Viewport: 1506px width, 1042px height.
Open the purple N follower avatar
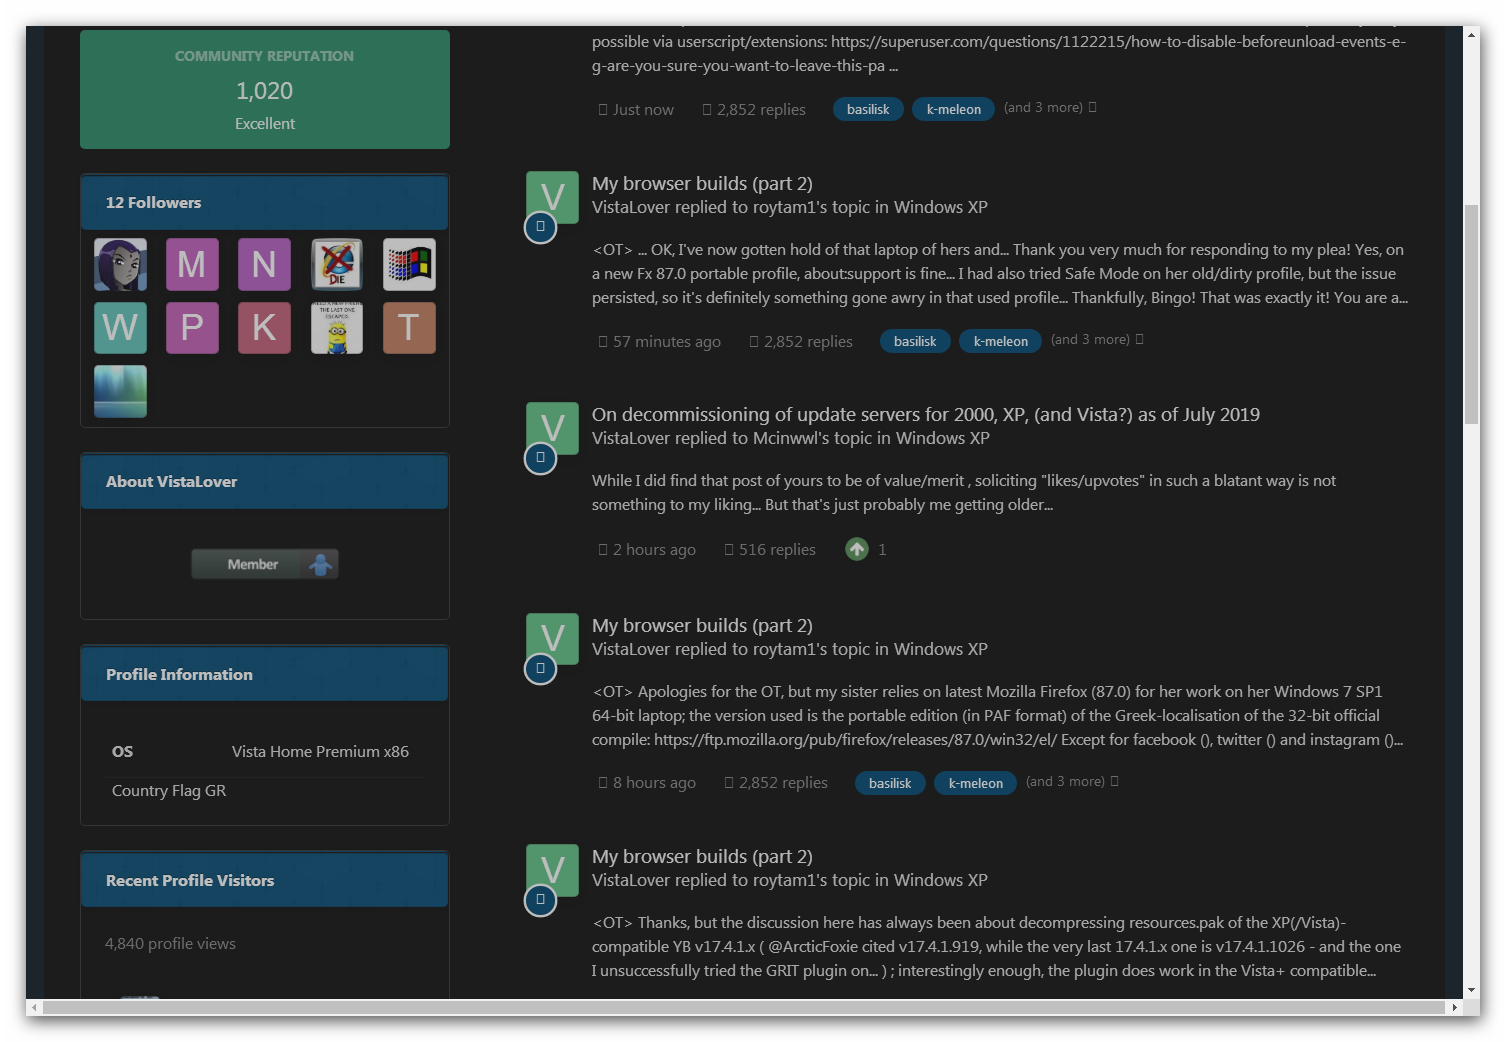(x=264, y=264)
